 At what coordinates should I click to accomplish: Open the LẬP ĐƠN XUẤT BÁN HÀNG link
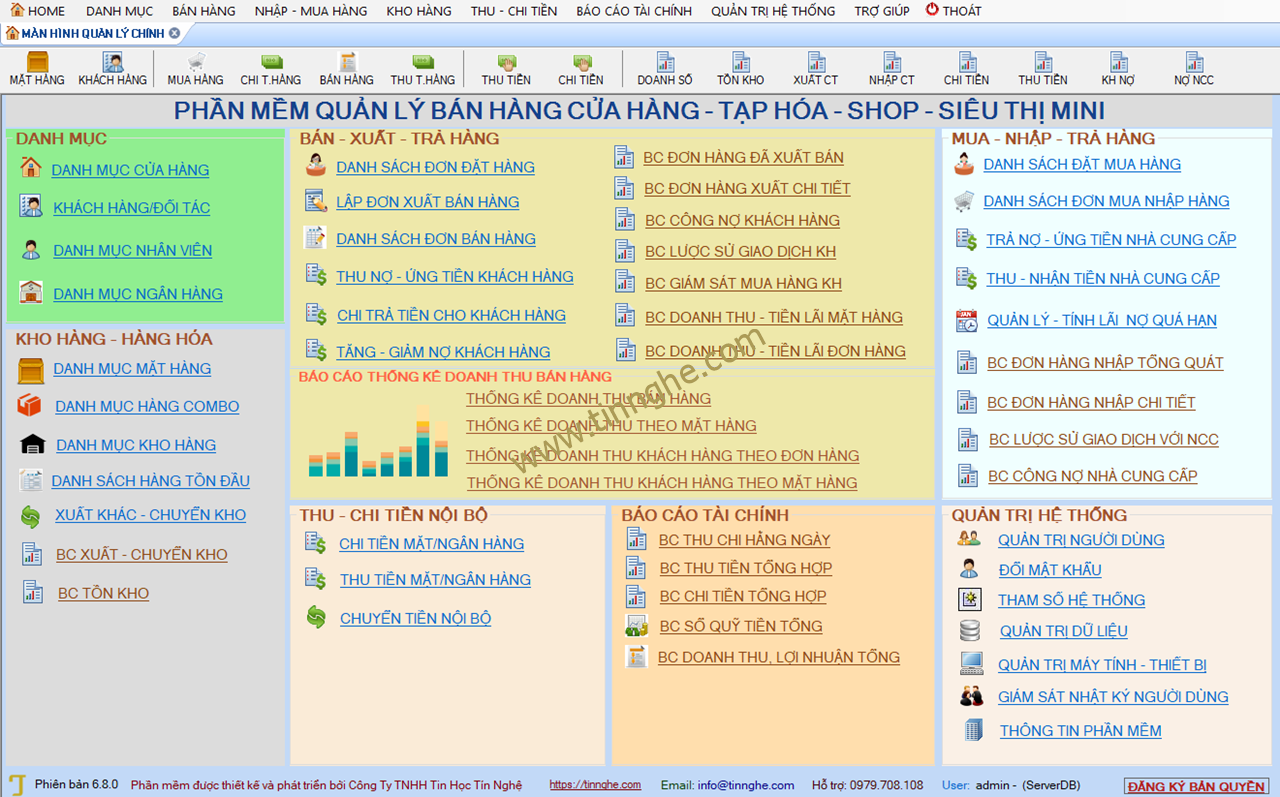tap(427, 202)
